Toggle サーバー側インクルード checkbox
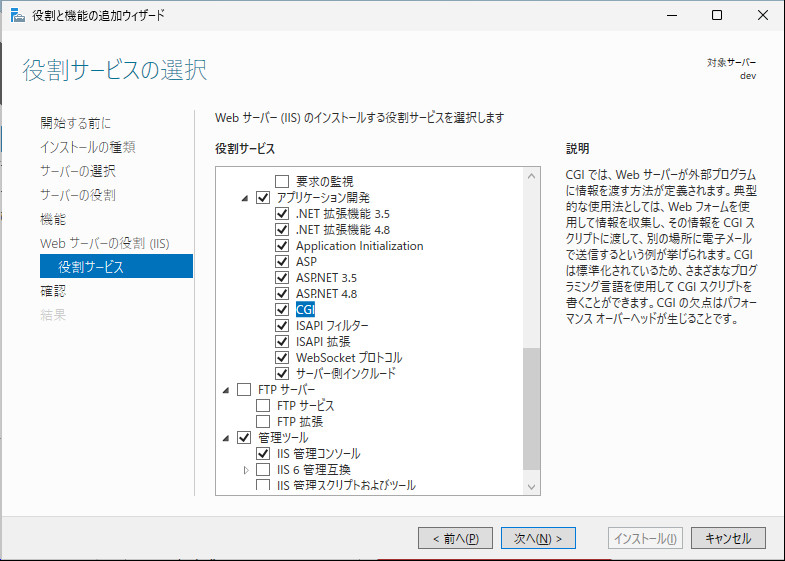This screenshot has width=785, height=561. point(282,373)
